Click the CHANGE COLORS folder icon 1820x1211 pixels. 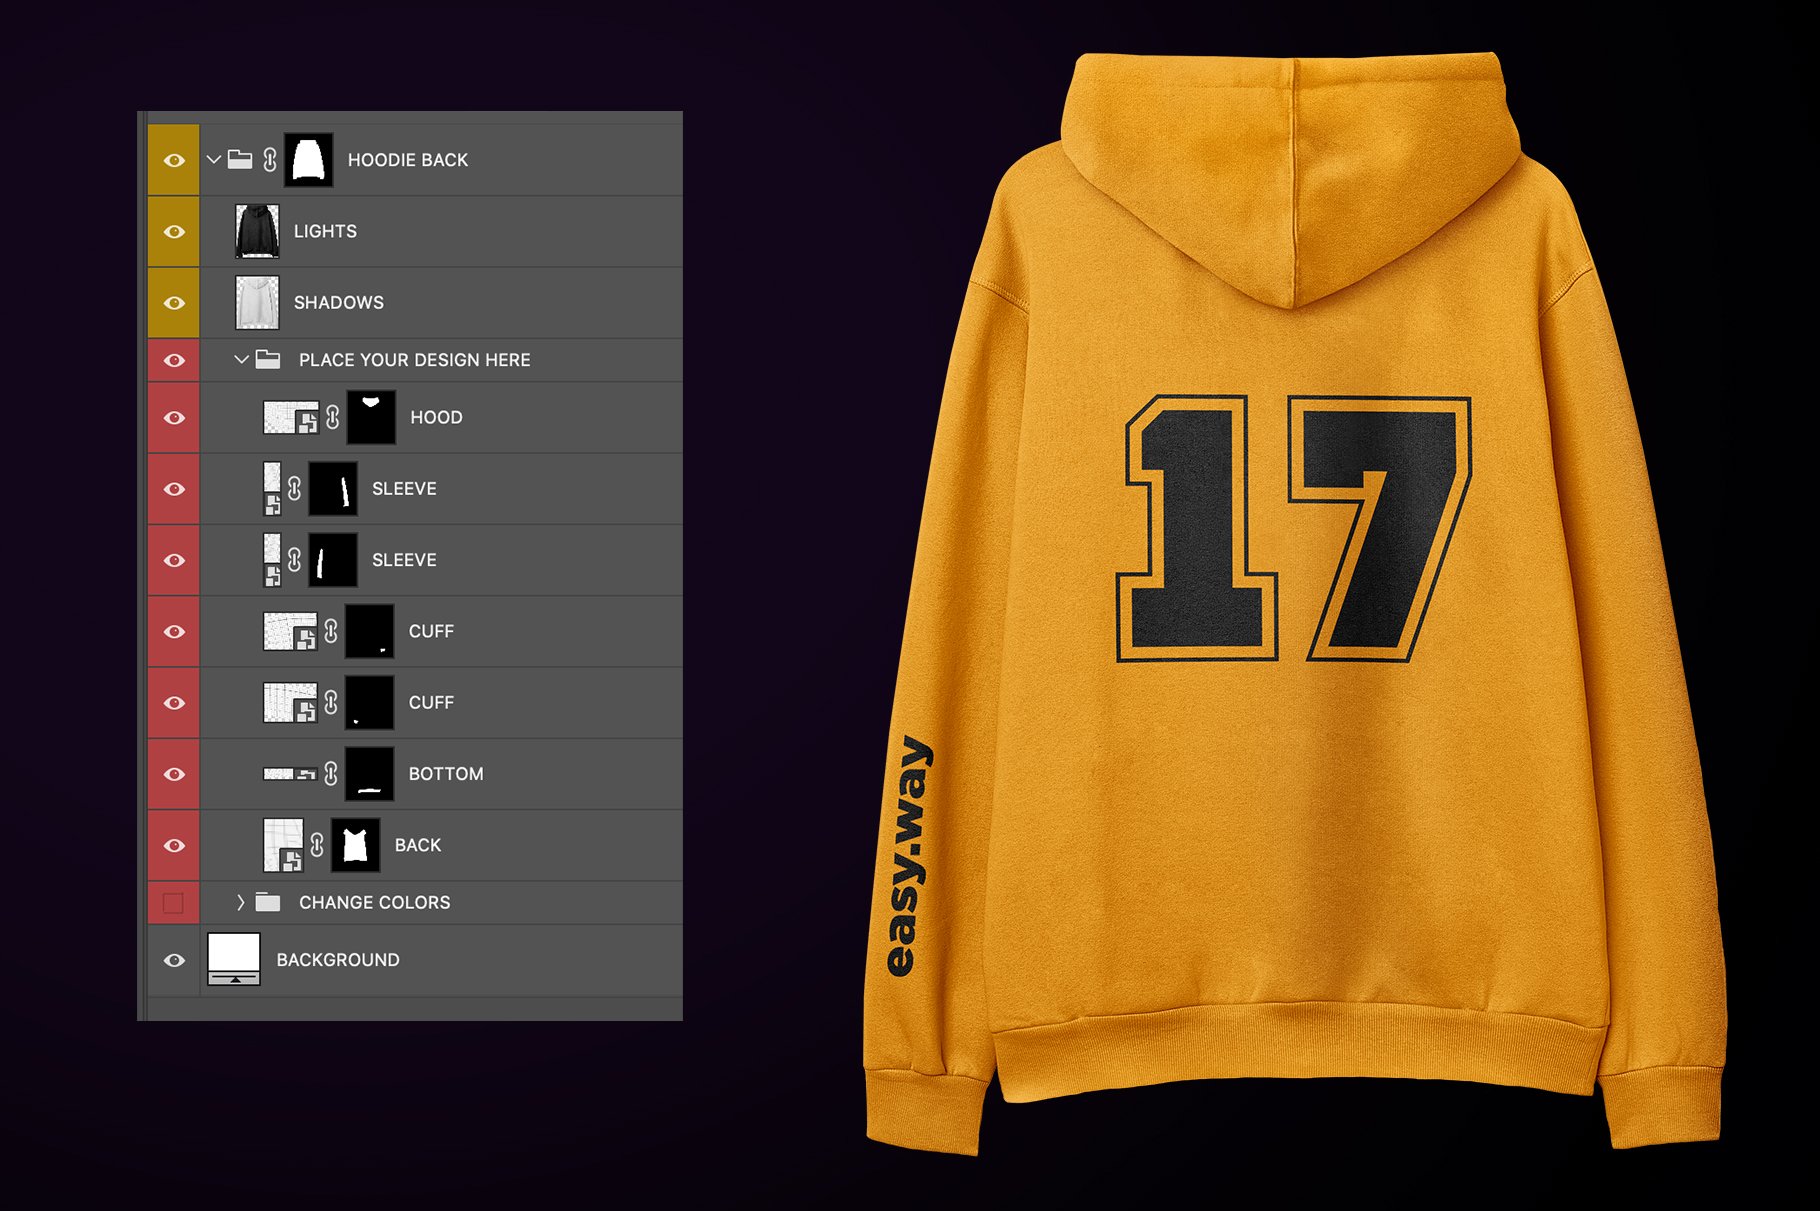(x=268, y=902)
